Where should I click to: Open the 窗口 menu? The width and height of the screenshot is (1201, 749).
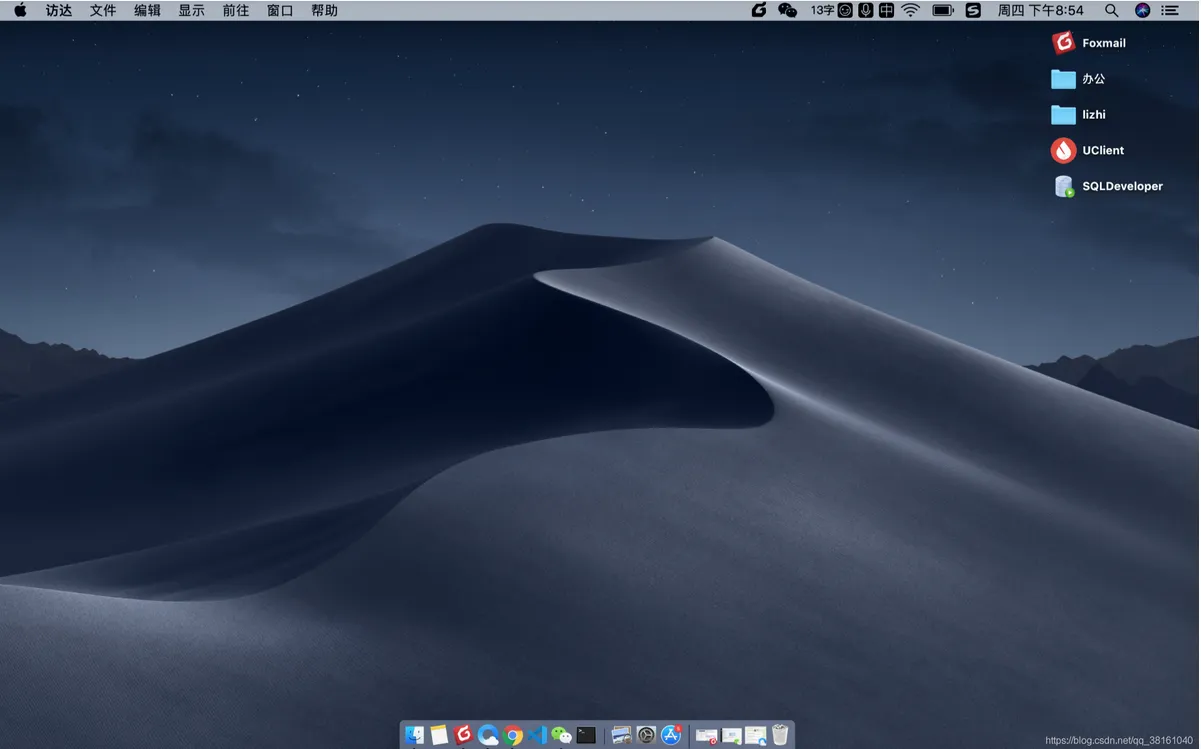(280, 10)
